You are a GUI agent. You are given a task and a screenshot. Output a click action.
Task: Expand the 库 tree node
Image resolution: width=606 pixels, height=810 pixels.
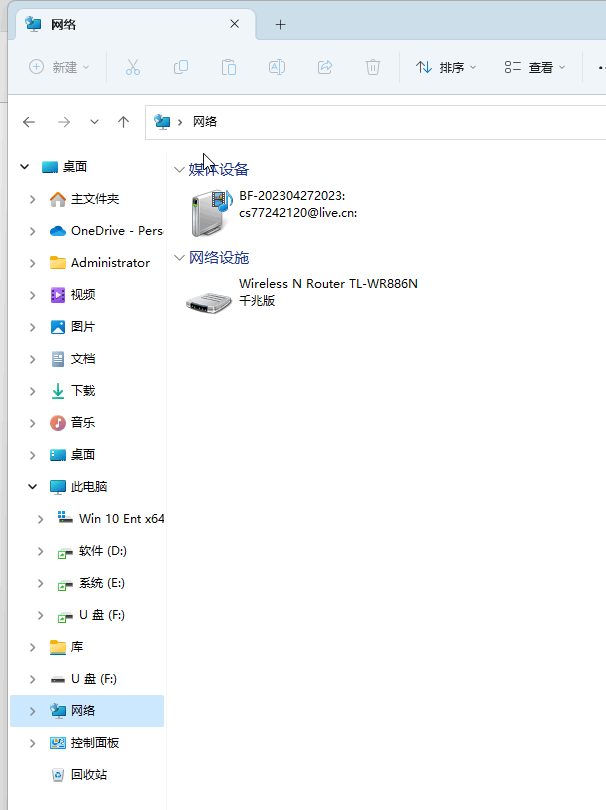point(33,647)
